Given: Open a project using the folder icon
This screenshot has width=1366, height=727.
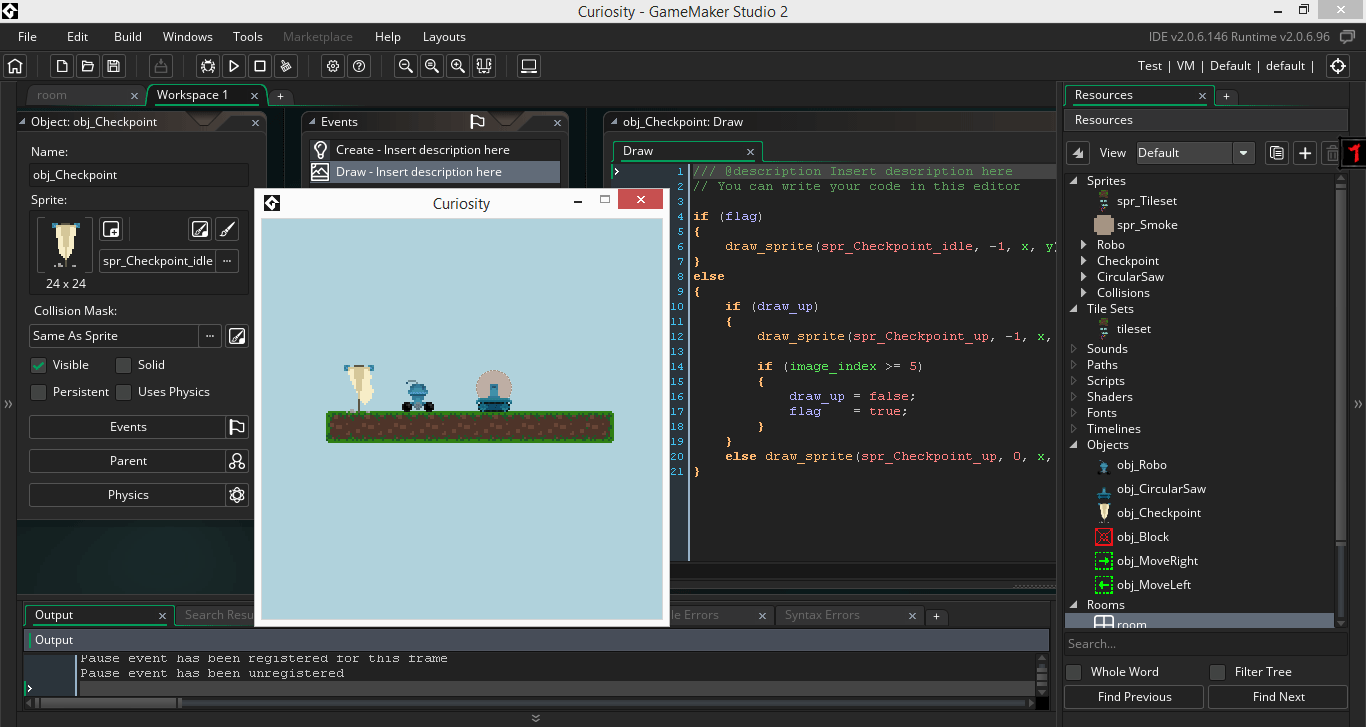Looking at the screenshot, I should [88, 66].
